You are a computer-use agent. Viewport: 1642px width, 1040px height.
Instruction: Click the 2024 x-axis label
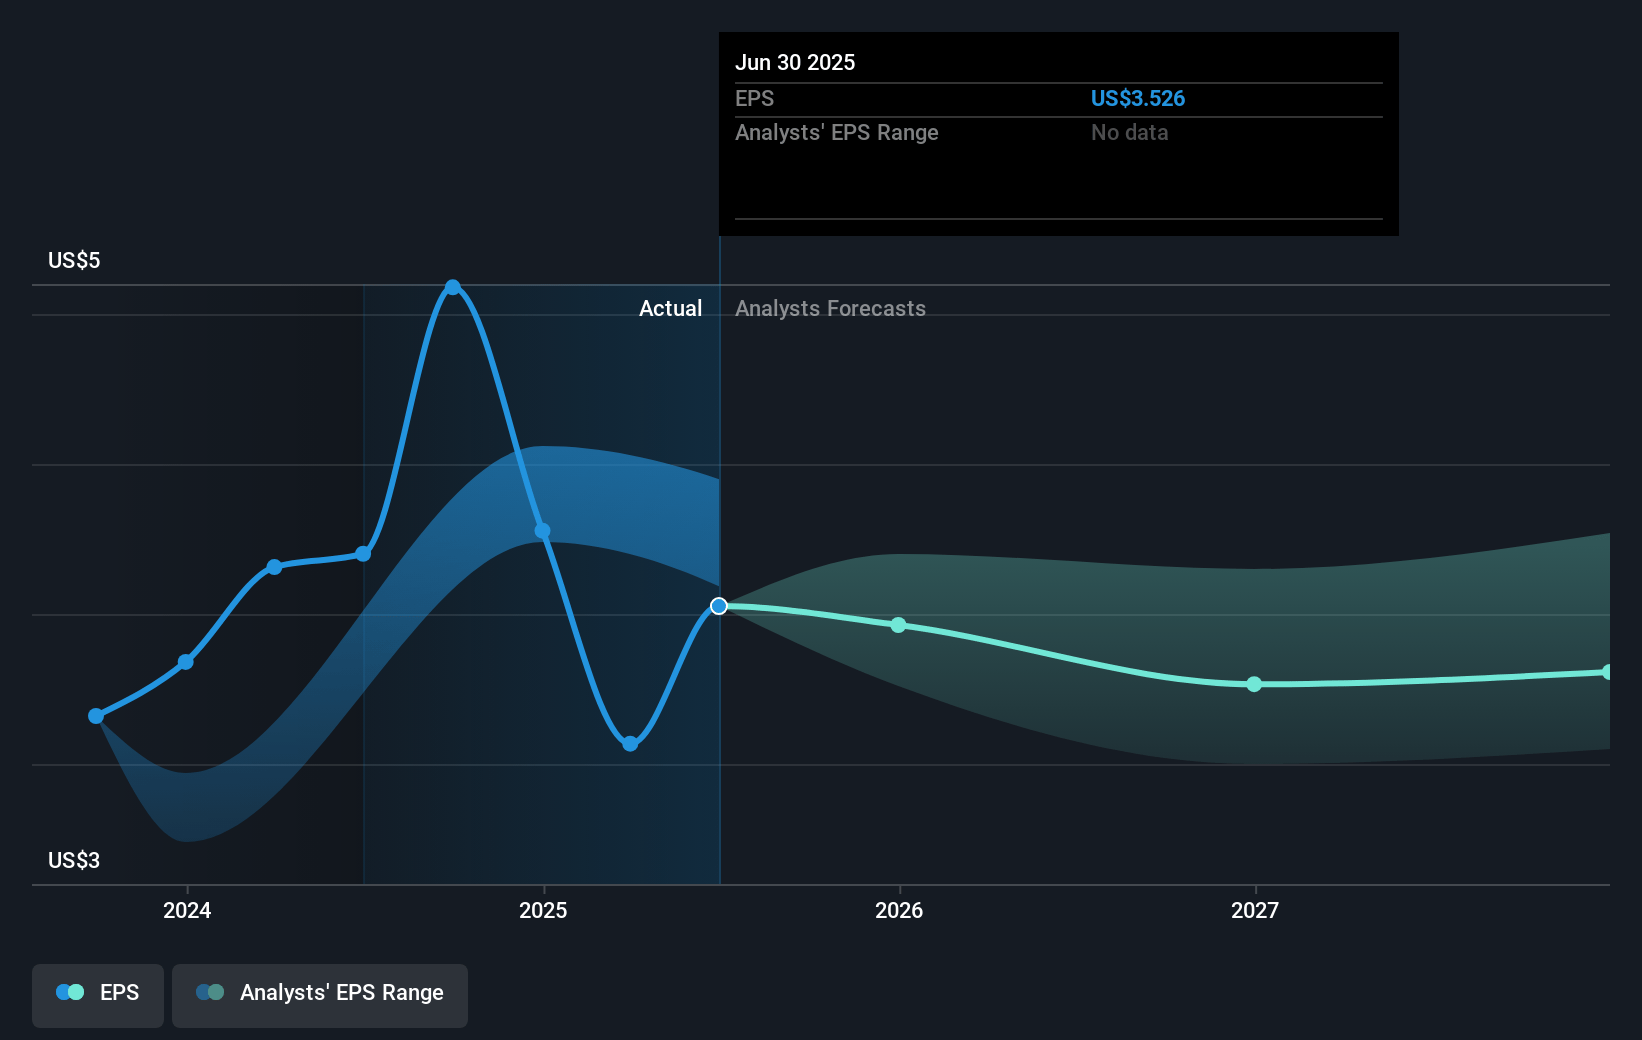tap(187, 910)
